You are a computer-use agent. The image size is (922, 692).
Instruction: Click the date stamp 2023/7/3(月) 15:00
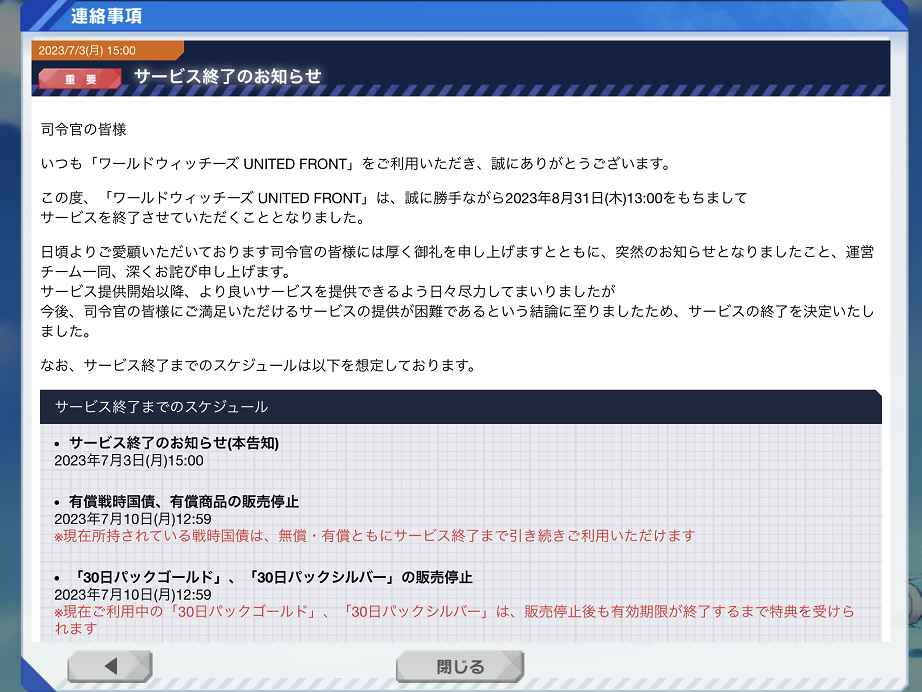(87, 51)
